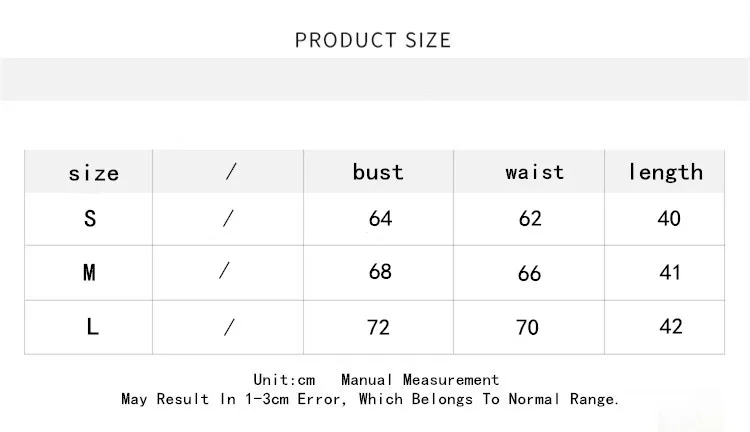Click waist value 66 for size M
This screenshot has width=750, height=432.
pos(529,274)
